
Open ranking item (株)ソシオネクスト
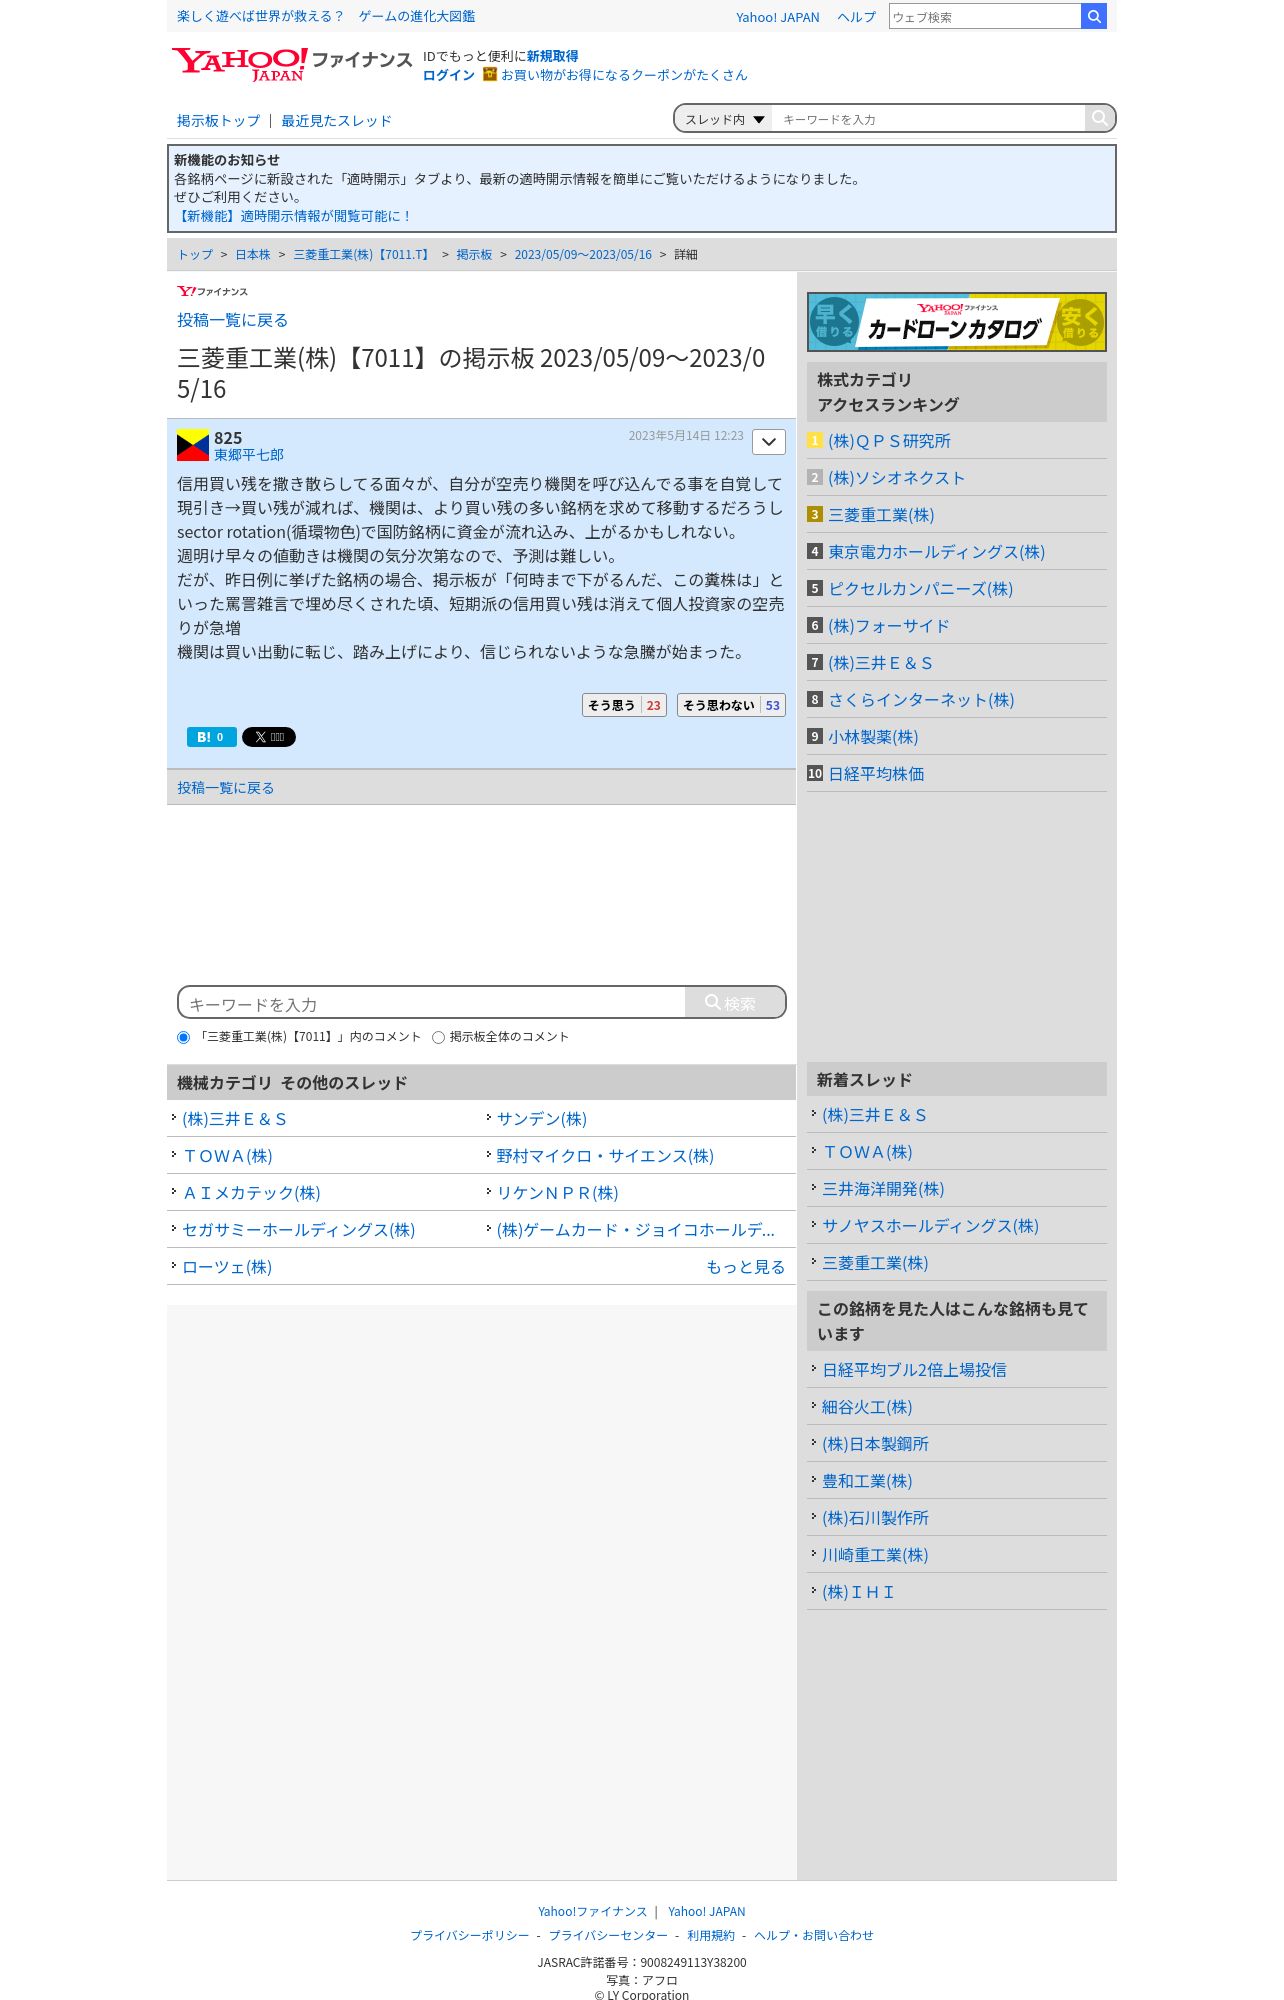click(x=897, y=478)
